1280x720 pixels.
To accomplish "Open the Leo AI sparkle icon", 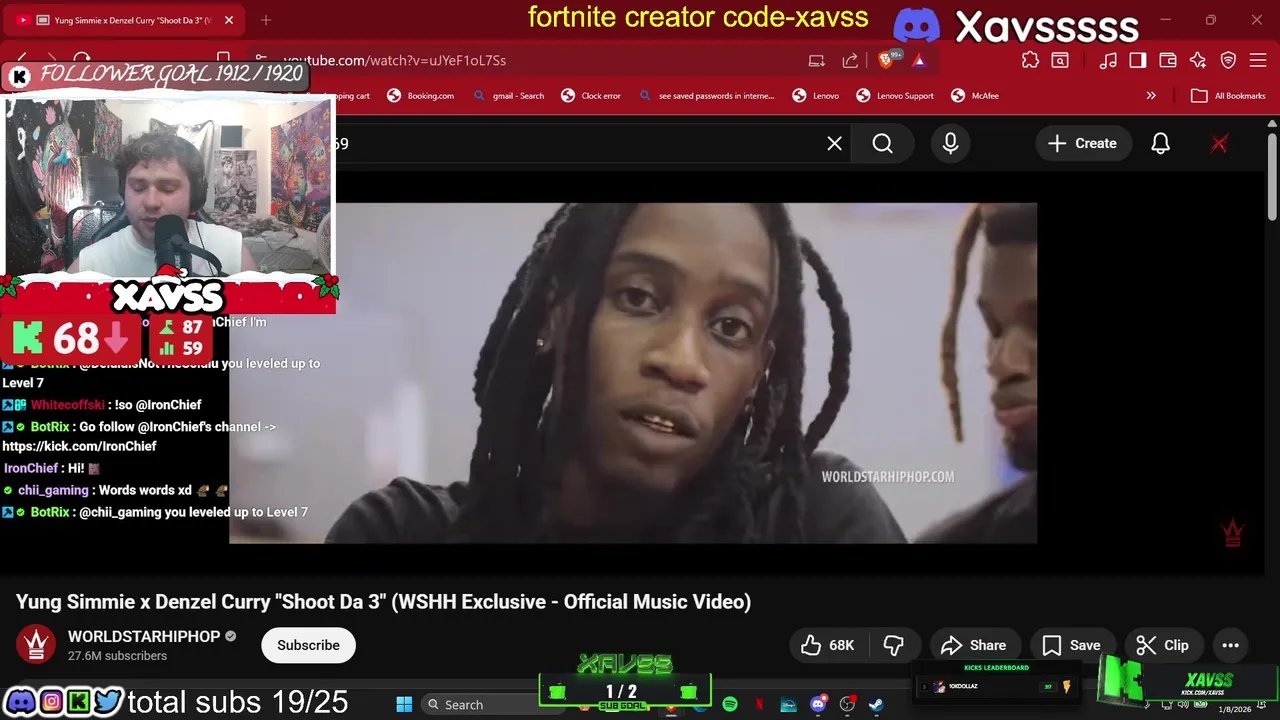I will point(1198,60).
